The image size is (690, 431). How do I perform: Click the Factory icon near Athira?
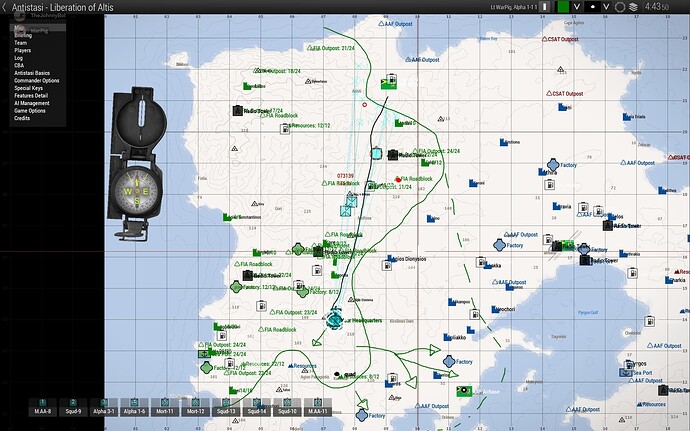tap(553, 165)
